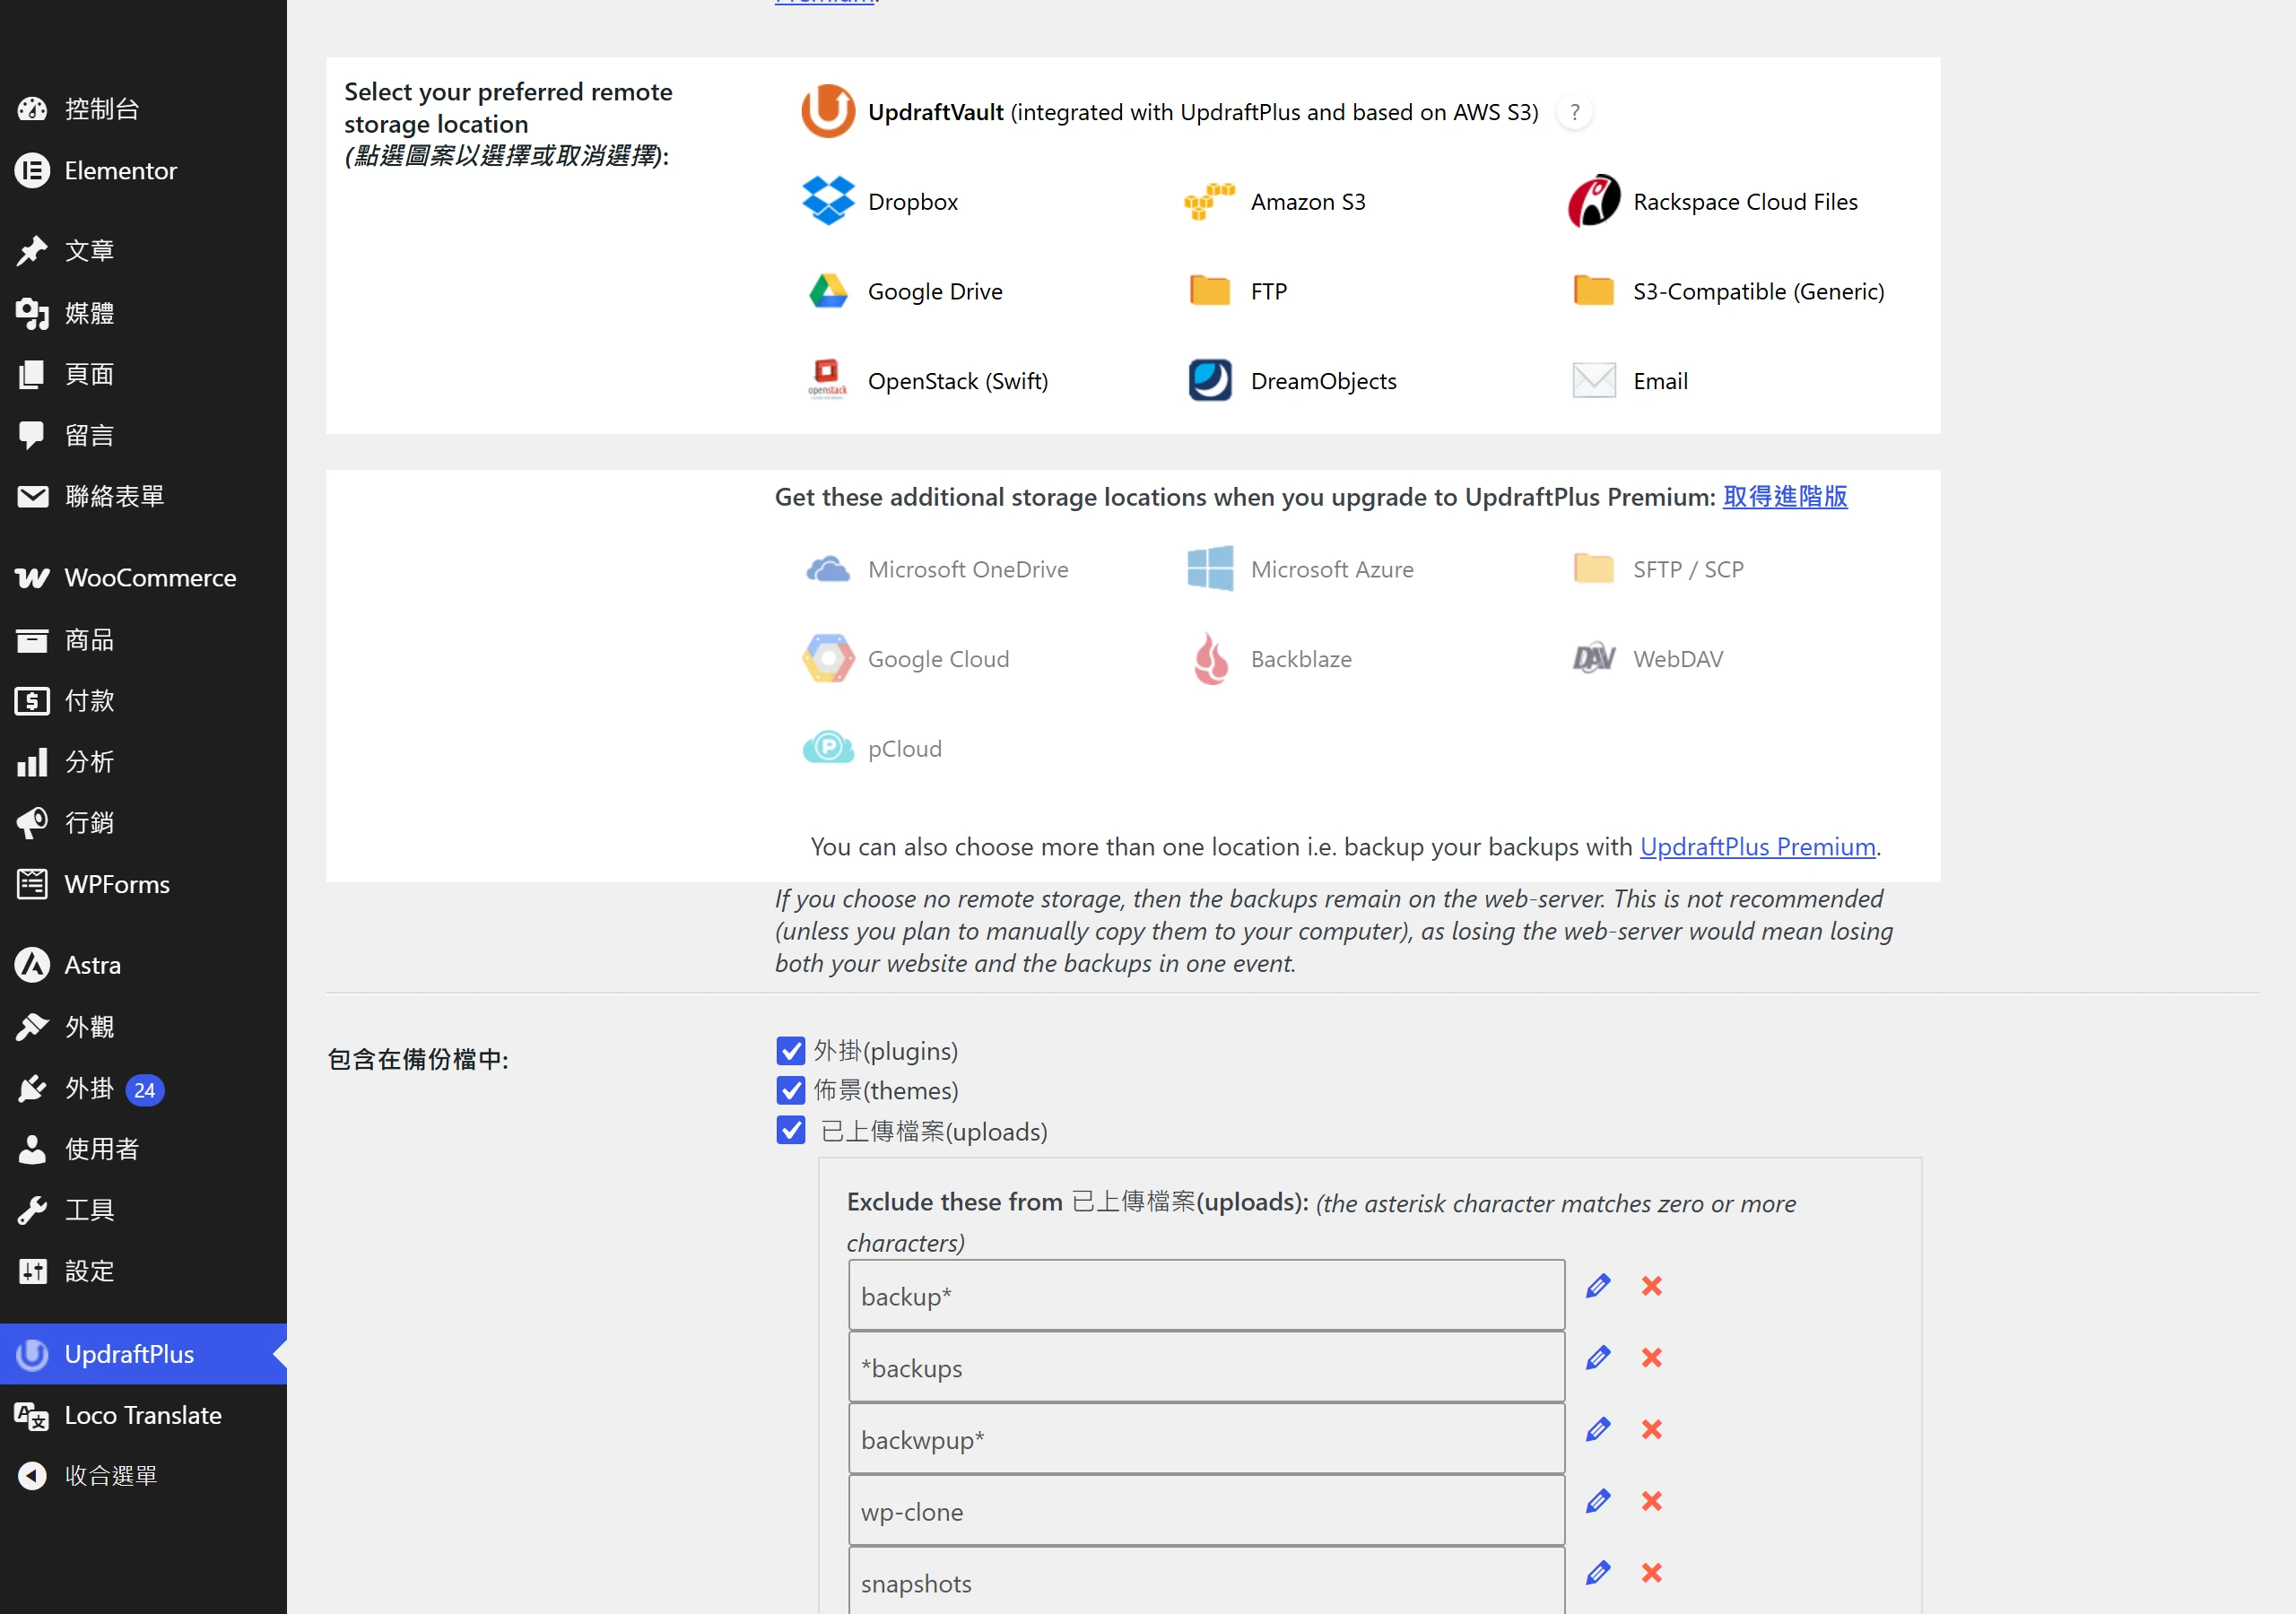This screenshot has width=2296, height=1614.
Task: Click the *backups exclusion text field
Action: pyautogui.click(x=1206, y=1367)
